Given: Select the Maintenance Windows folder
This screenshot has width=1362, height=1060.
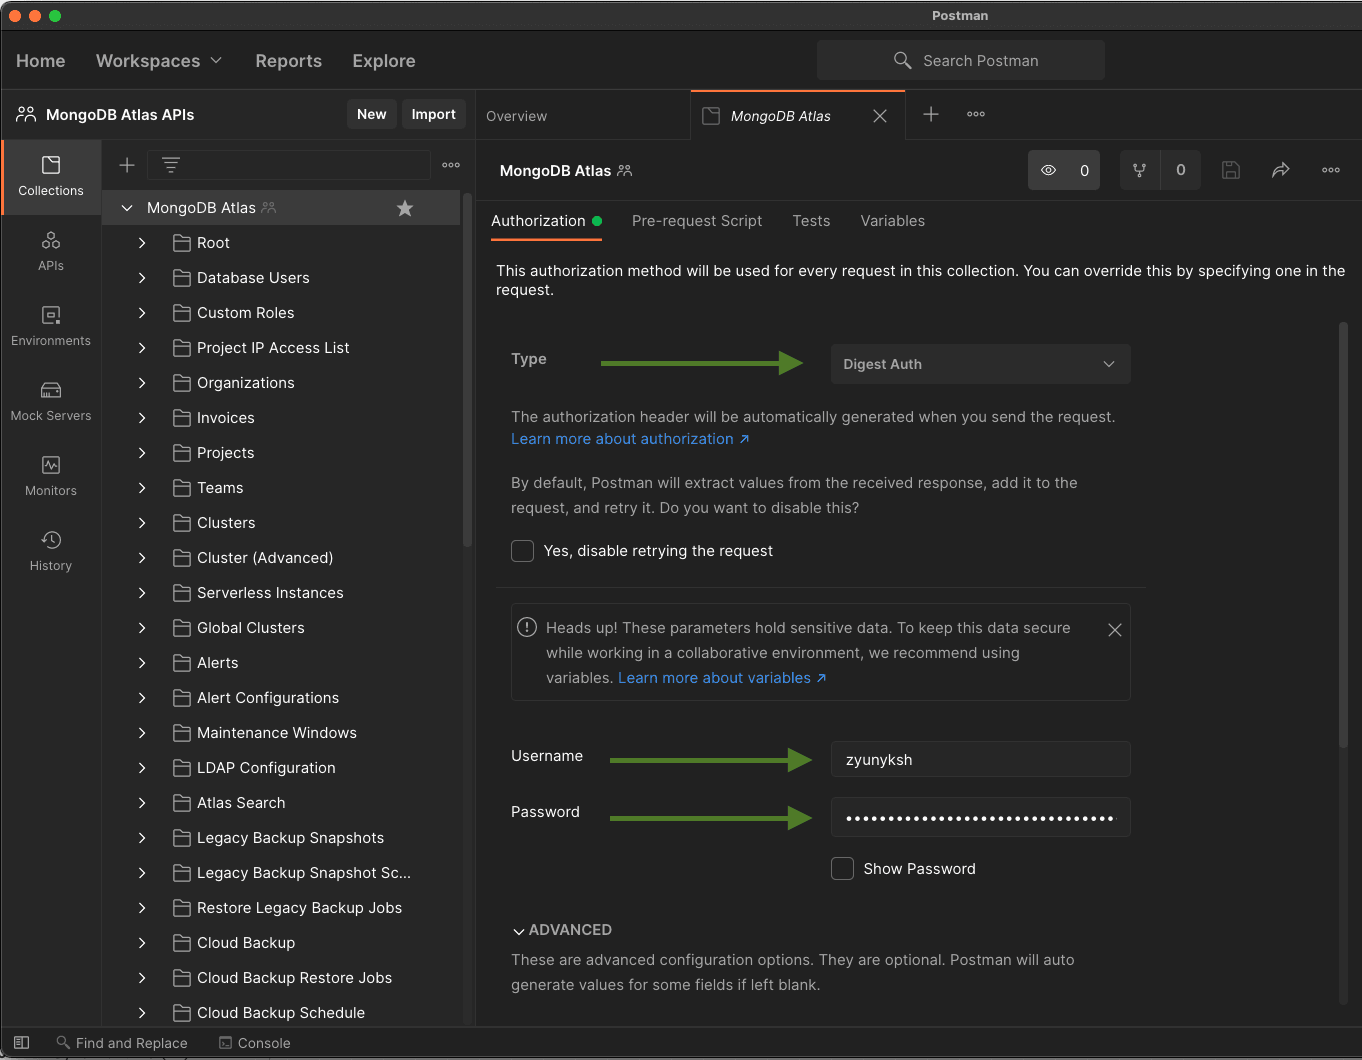Looking at the screenshot, I should (277, 733).
